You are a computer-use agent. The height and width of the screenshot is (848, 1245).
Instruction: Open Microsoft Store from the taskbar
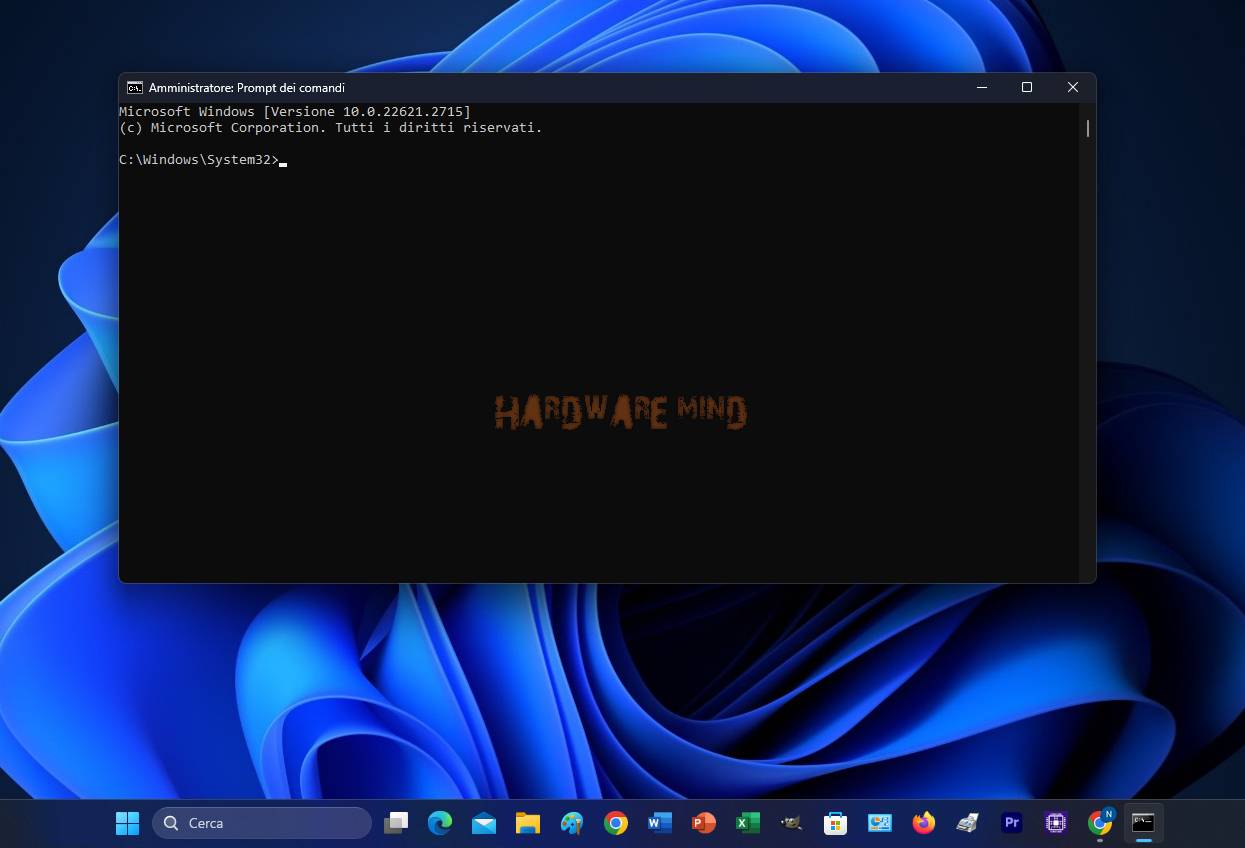pyautogui.click(x=836, y=823)
